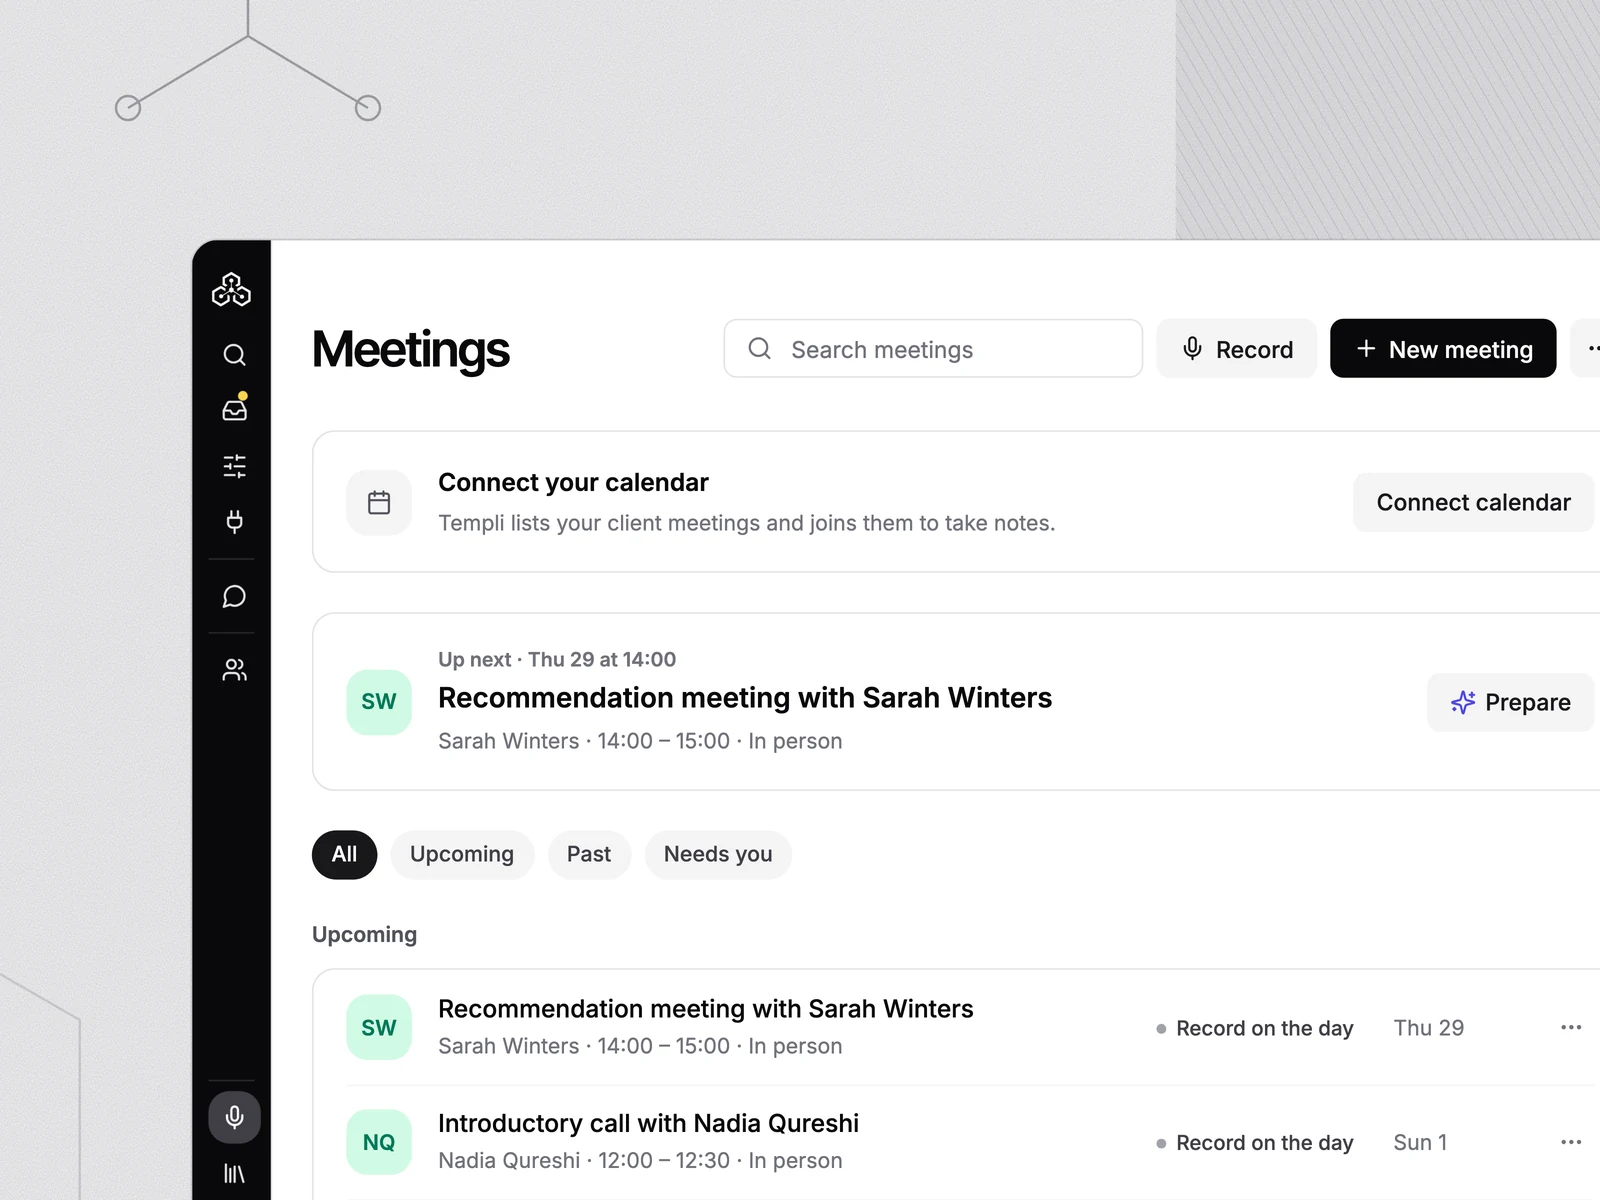Switch to the Upcoming filter tab
1600x1200 pixels.
pyautogui.click(x=462, y=854)
